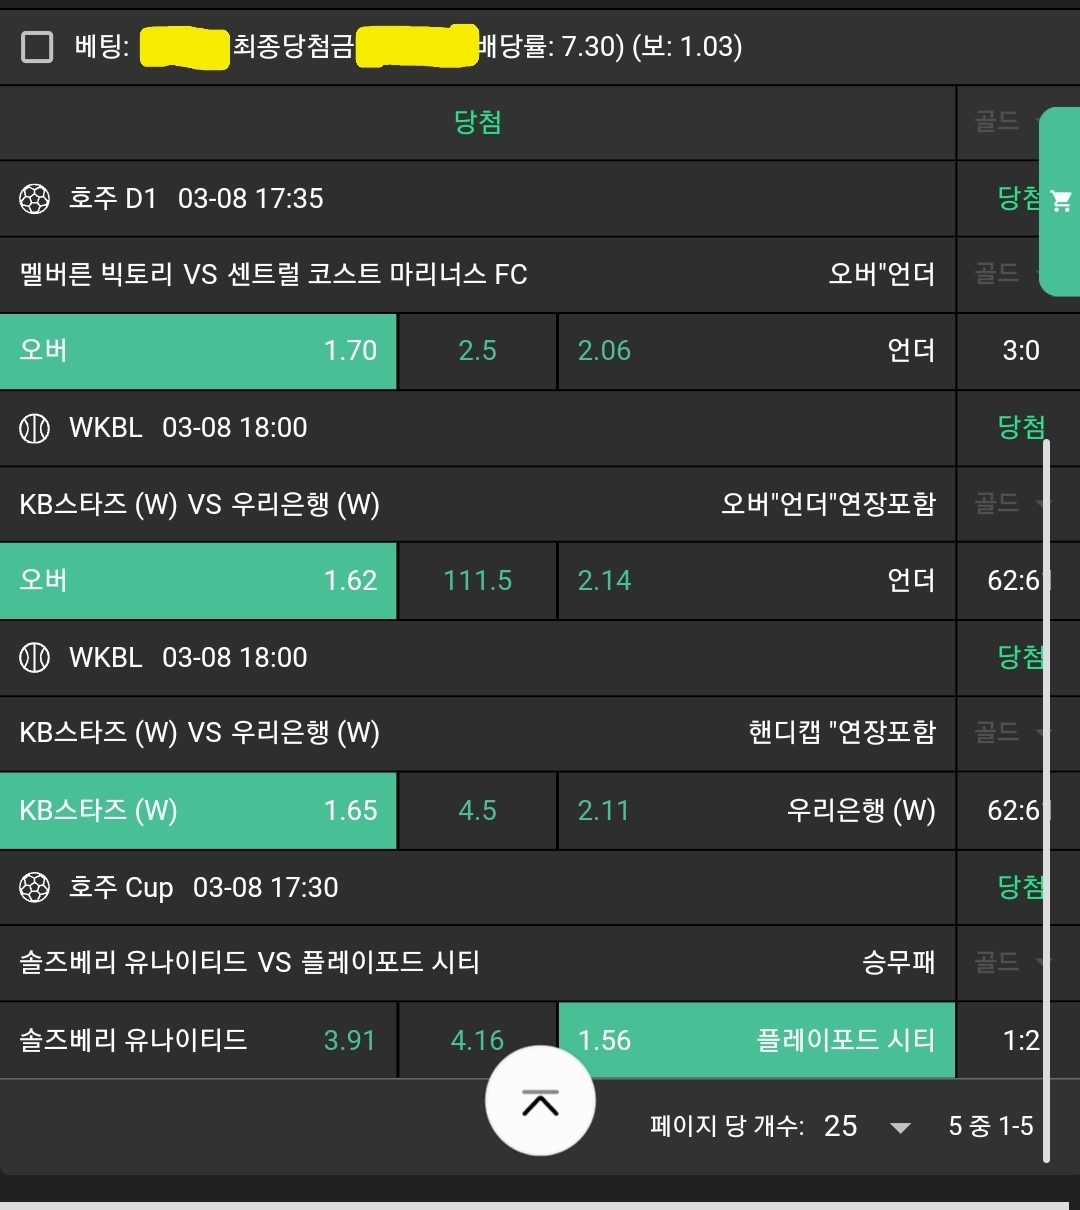Select the 오버 1.70 odds cell

198,351
